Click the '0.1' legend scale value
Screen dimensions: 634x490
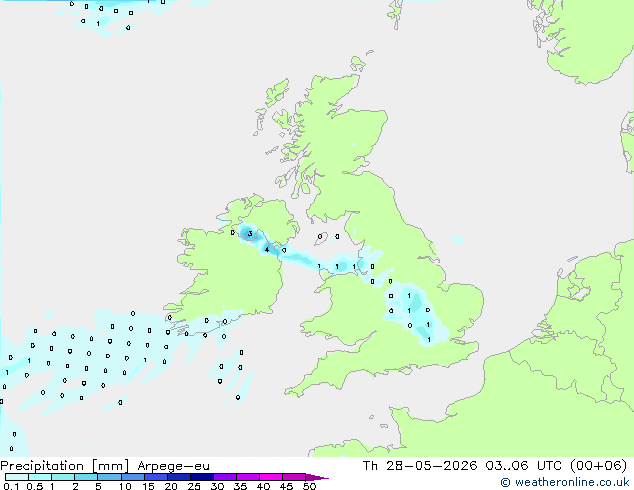pyautogui.click(x=11, y=486)
